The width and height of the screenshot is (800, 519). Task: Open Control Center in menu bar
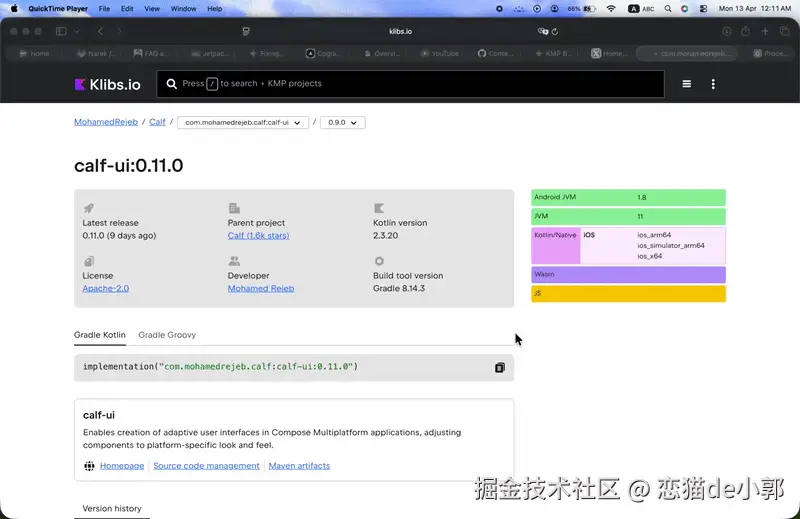pos(703,9)
